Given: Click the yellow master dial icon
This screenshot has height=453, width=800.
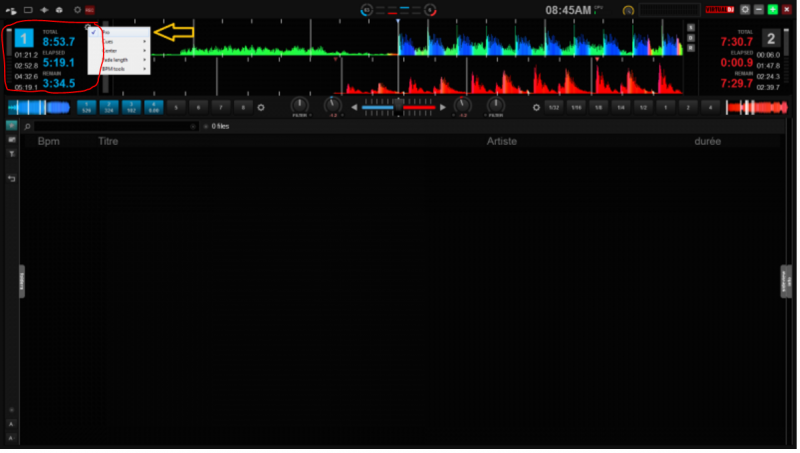Looking at the screenshot, I should click(x=628, y=10).
